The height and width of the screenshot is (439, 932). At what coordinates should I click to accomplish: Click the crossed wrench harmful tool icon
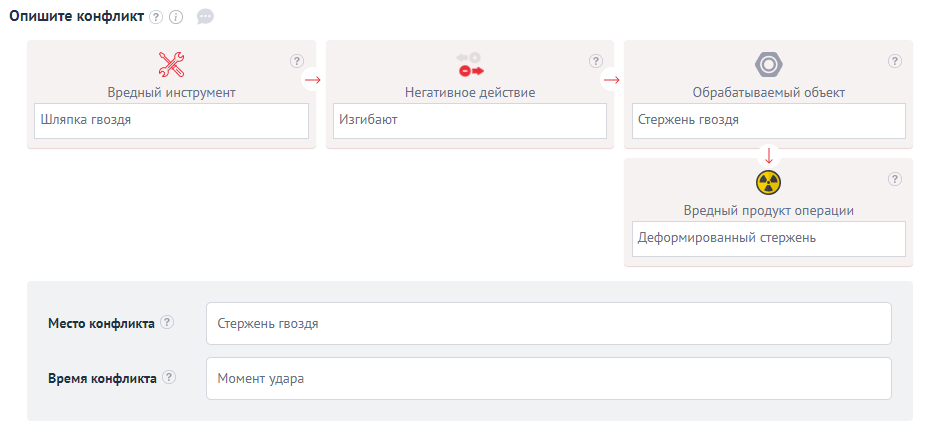[x=172, y=65]
